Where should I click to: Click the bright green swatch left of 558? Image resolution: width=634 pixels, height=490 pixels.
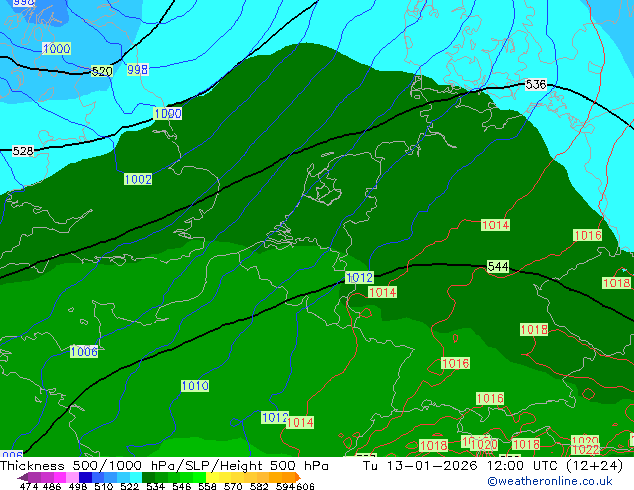(199, 477)
